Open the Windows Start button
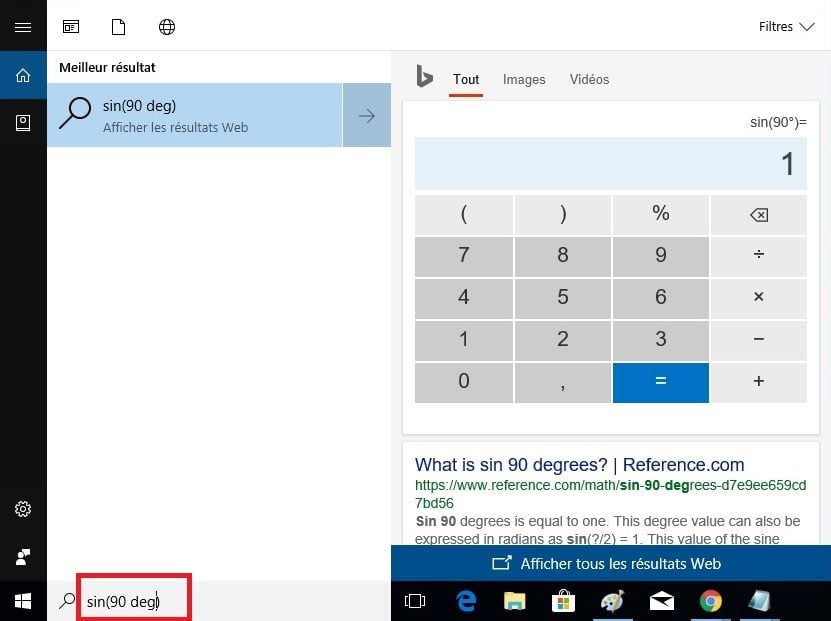The image size is (831, 621). click(23, 601)
